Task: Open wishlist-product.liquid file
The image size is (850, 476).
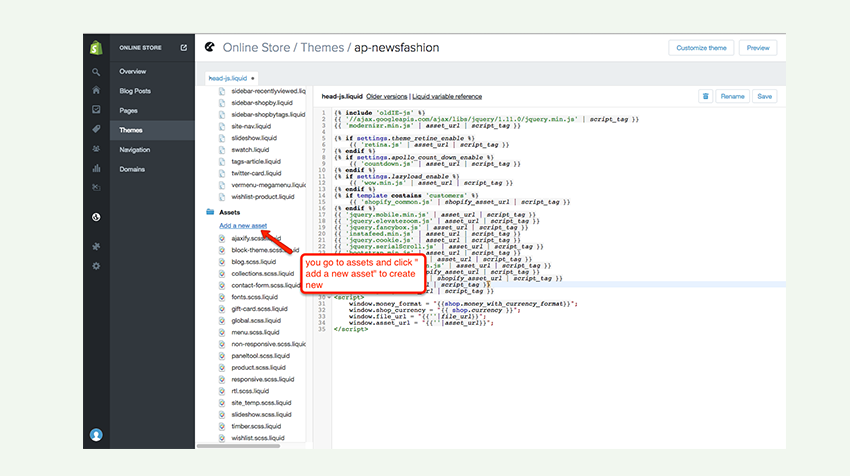Action: [263, 197]
